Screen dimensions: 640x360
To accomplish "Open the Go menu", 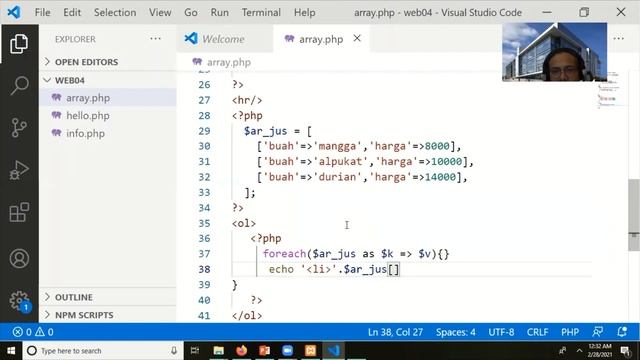I will (x=191, y=13).
